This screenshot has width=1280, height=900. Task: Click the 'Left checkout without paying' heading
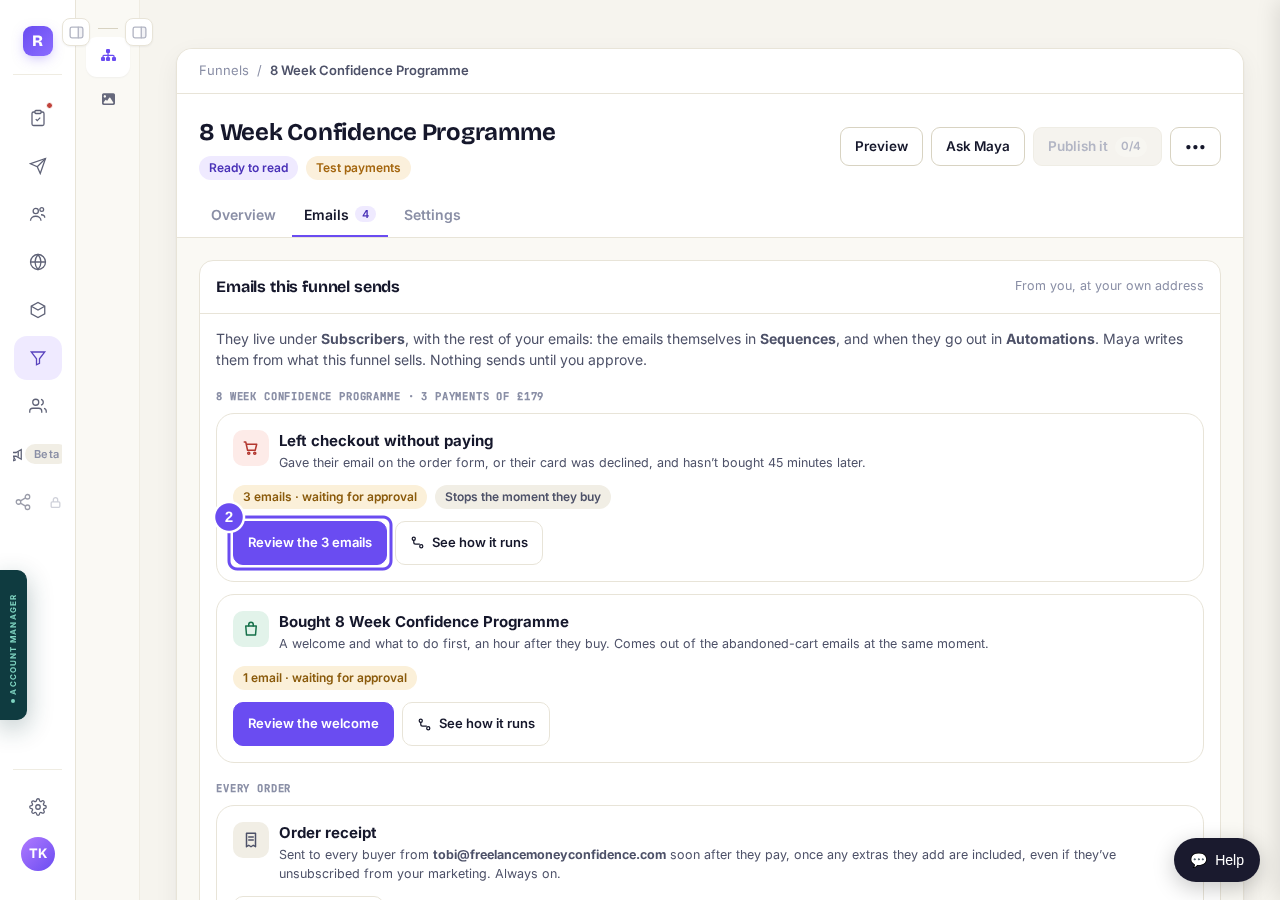pyautogui.click(x=386, y=440)
